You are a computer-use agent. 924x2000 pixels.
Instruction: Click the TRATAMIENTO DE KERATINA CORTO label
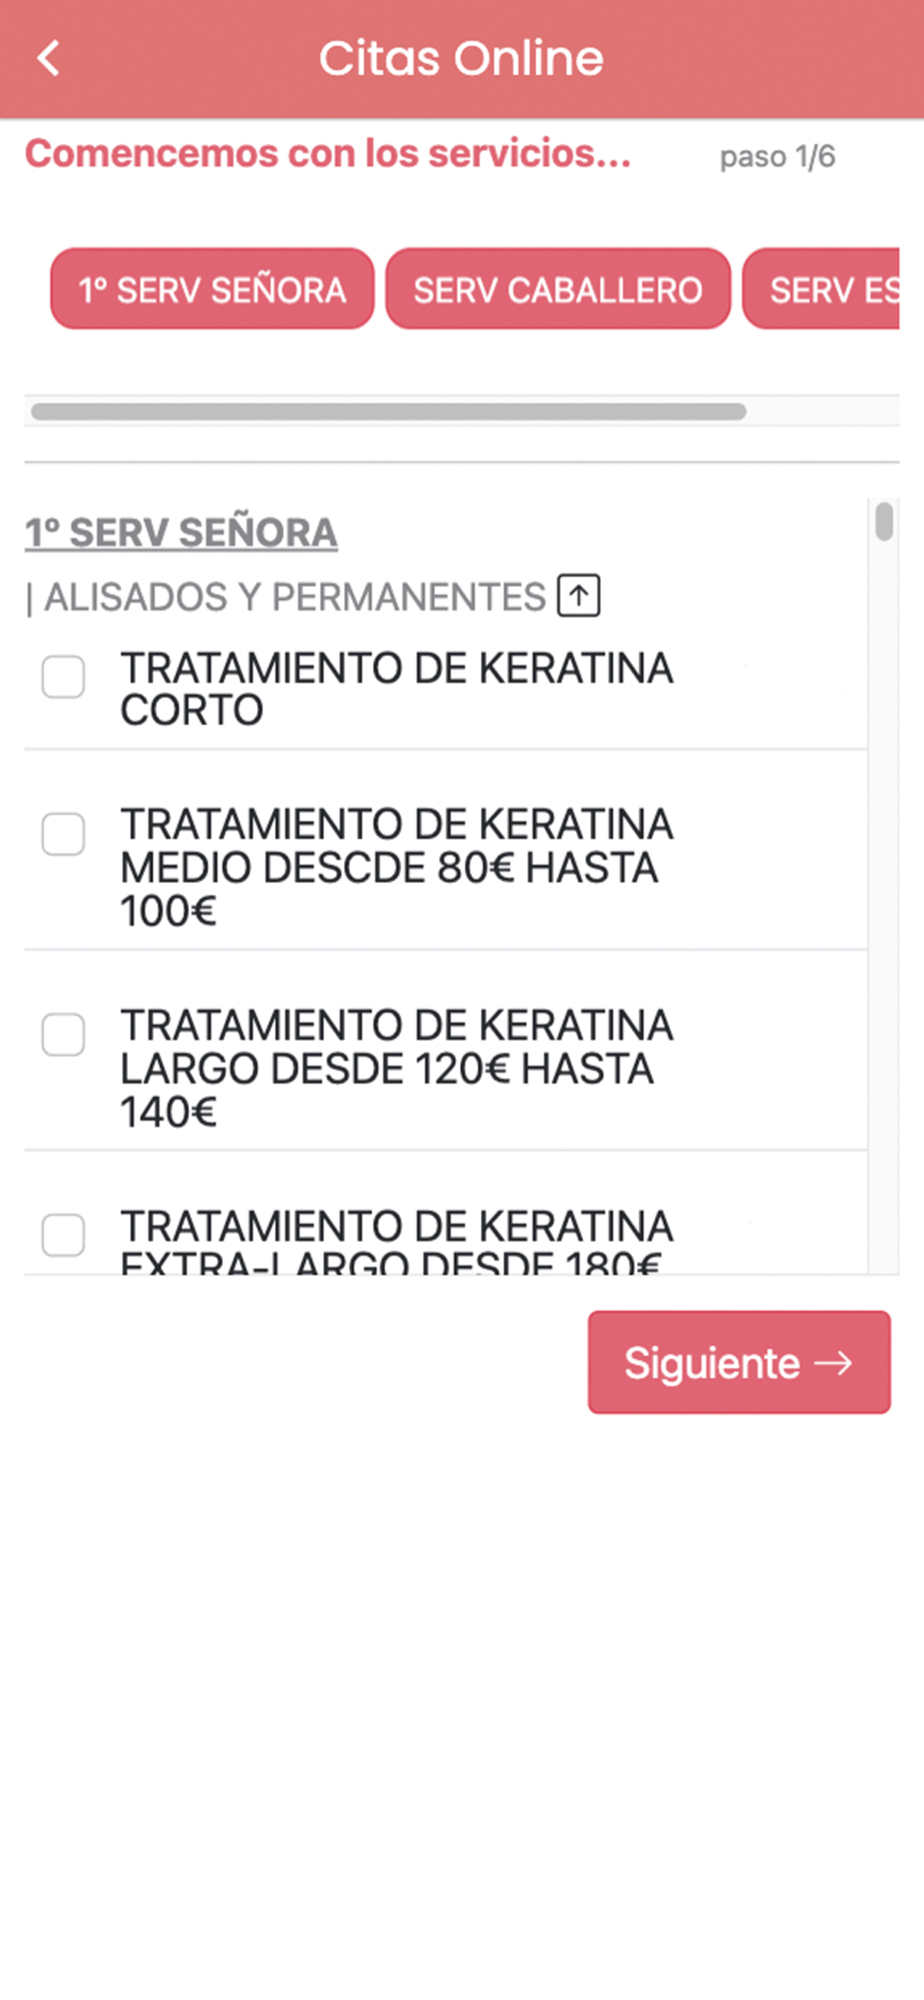[x=397, y=689]
